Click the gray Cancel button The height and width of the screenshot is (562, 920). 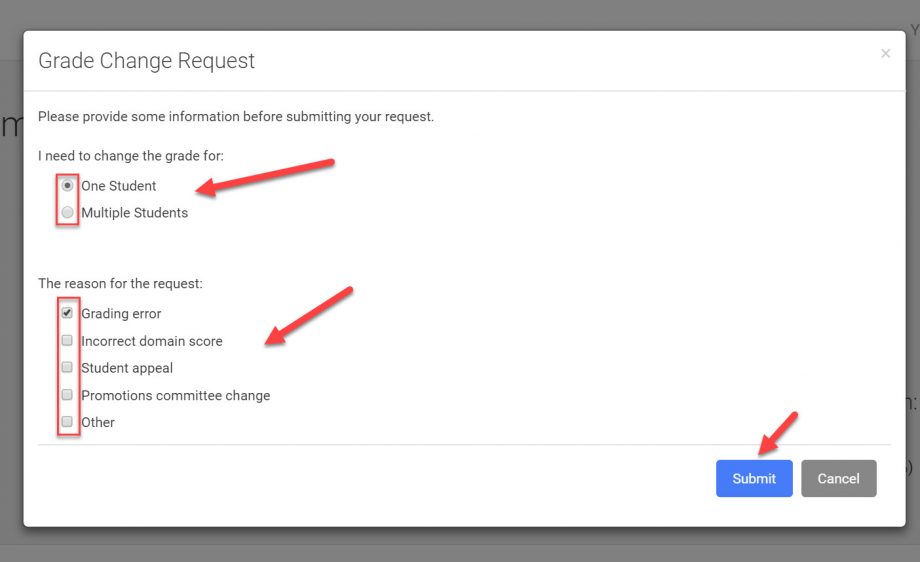(838, 478)
